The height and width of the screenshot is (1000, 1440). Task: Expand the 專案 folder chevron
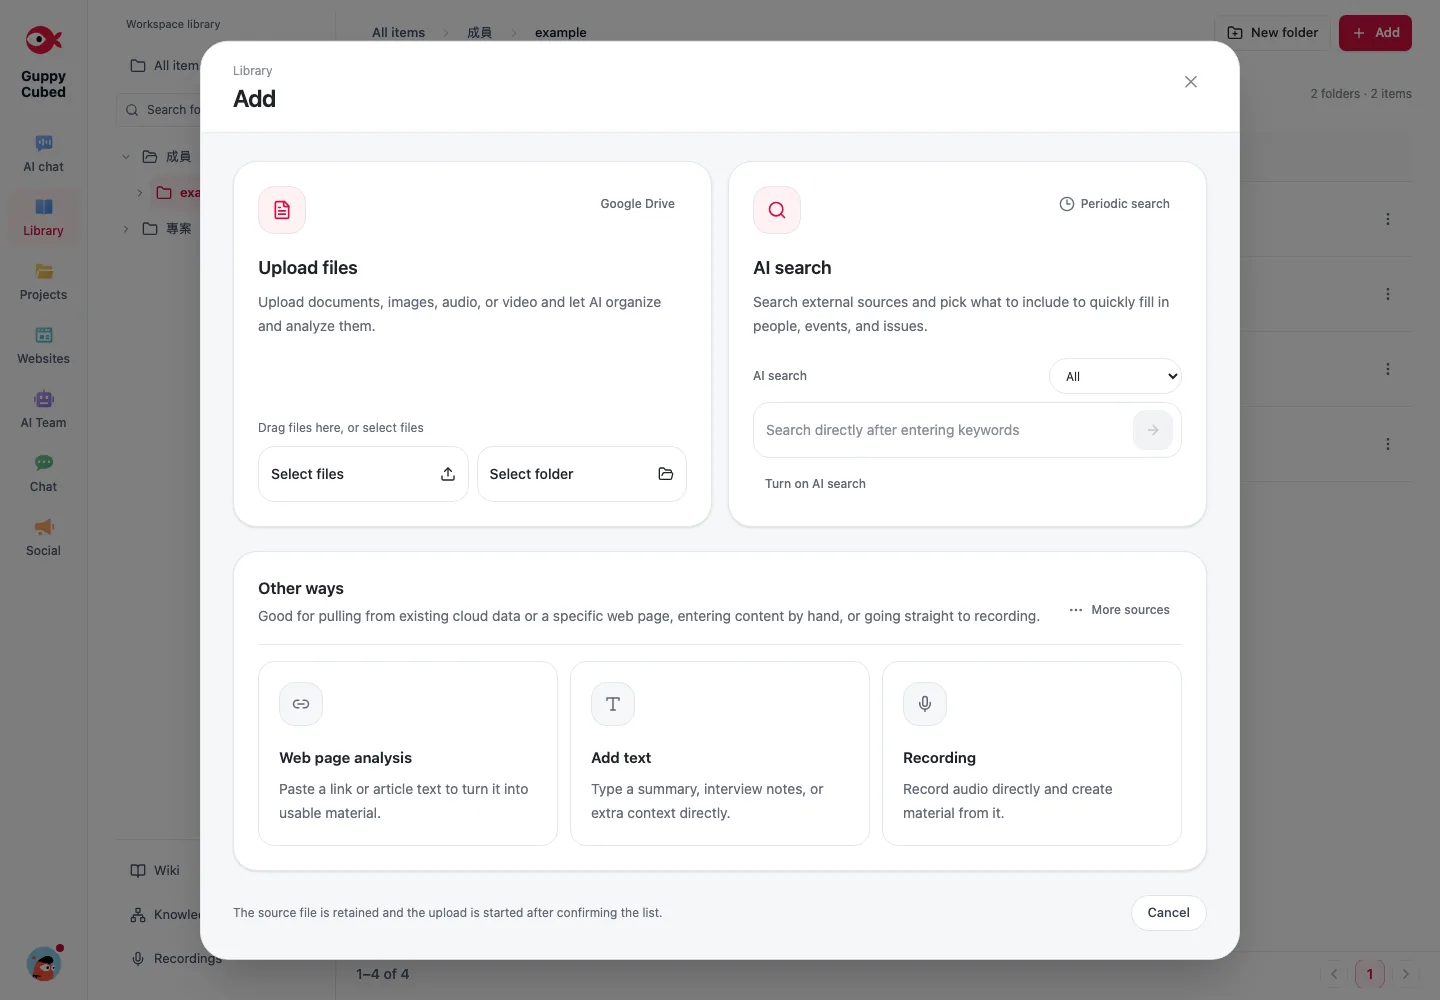[x=126, y=229]
